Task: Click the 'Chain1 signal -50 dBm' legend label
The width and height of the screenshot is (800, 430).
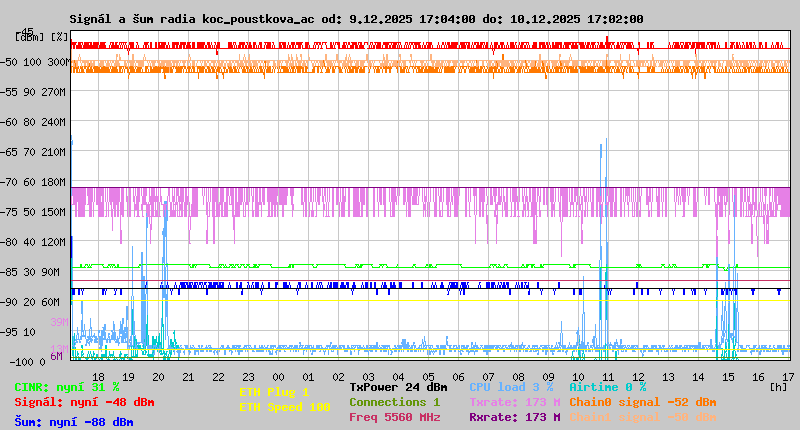Action: tap(643, 417)
